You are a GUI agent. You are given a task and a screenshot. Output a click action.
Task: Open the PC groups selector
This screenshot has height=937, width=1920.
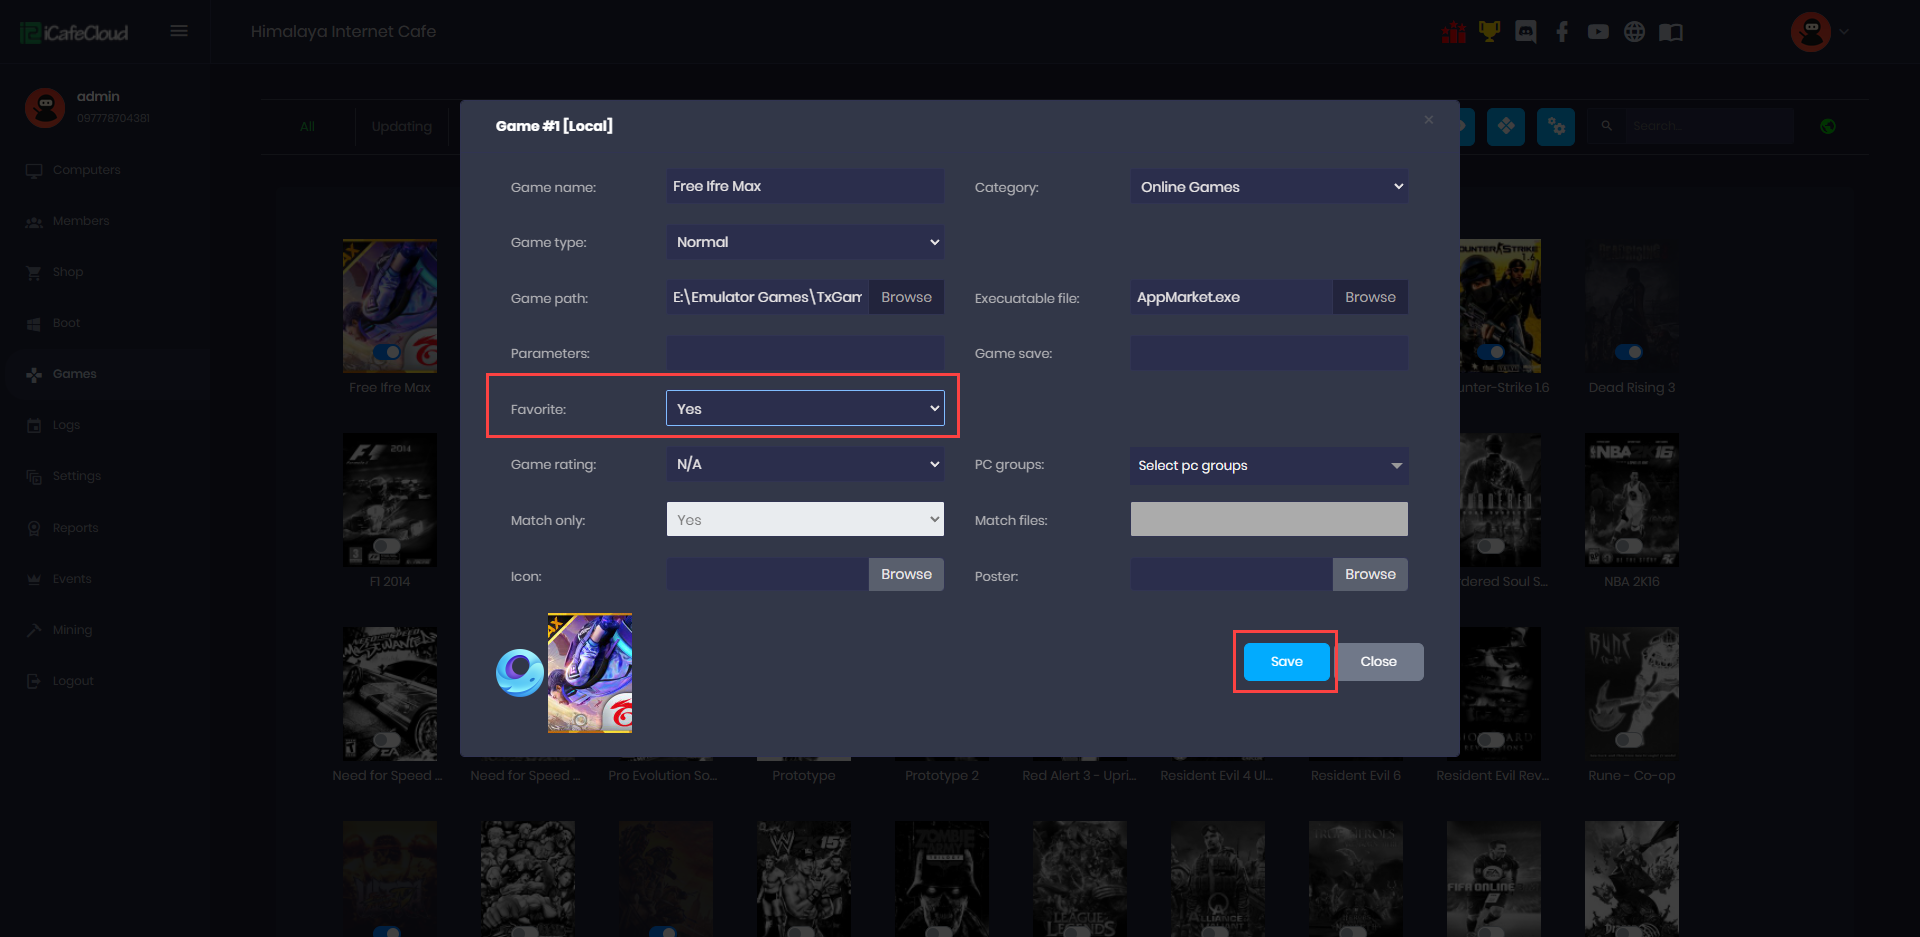[1268, 466]
